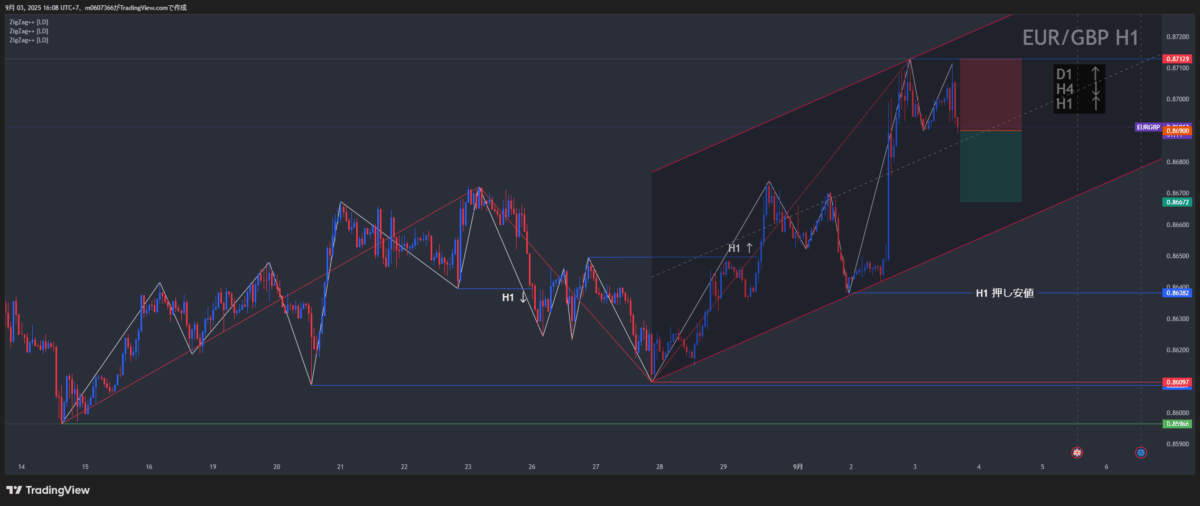Click the H1 up-arrow in trend table
Viewport: 1200px width, 506px height.
[x=1096, y=104]
